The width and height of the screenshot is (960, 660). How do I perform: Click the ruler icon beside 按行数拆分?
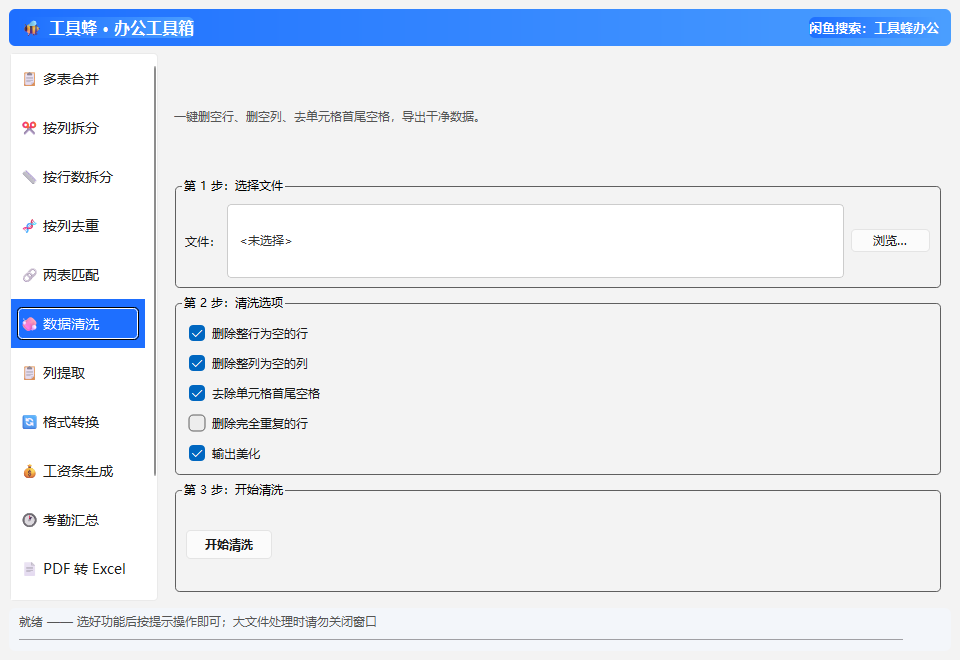pos(29,177)
